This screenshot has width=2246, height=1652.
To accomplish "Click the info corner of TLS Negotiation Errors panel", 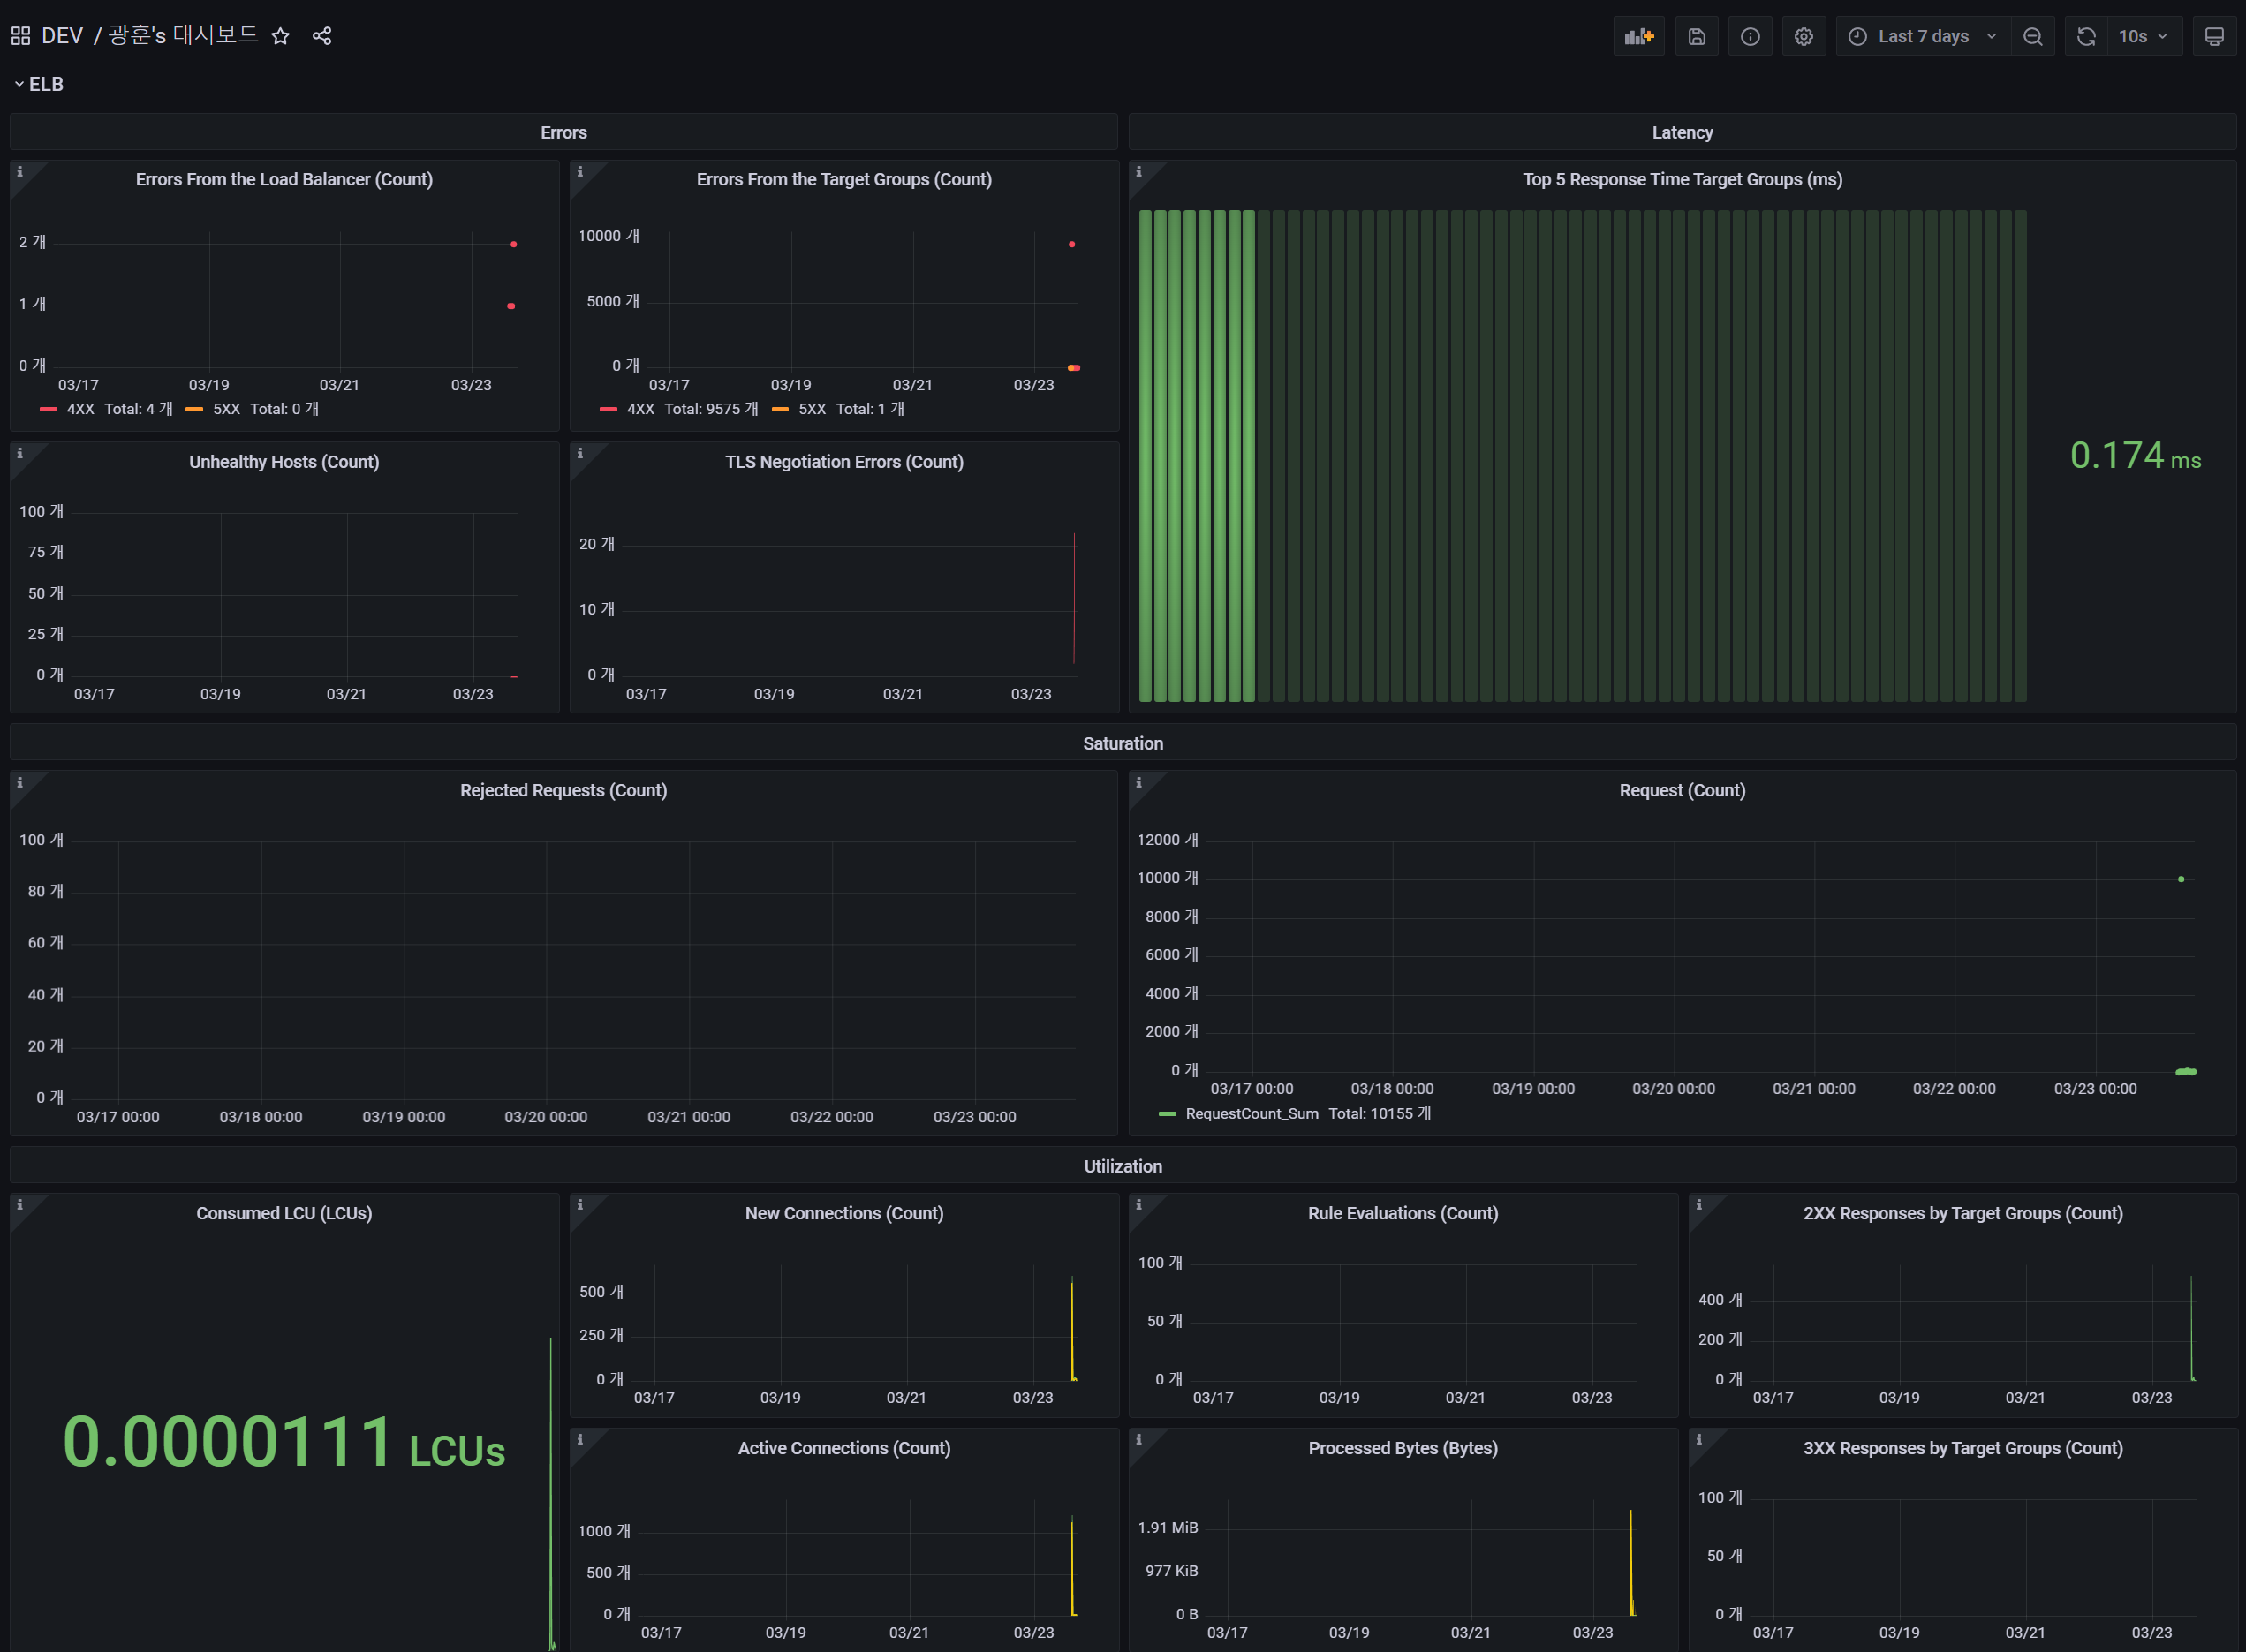I will point(581,453).
